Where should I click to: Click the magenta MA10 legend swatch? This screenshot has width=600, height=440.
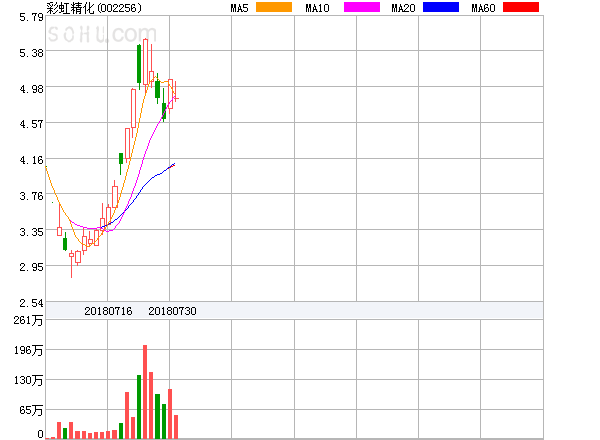tap(362, 7)
